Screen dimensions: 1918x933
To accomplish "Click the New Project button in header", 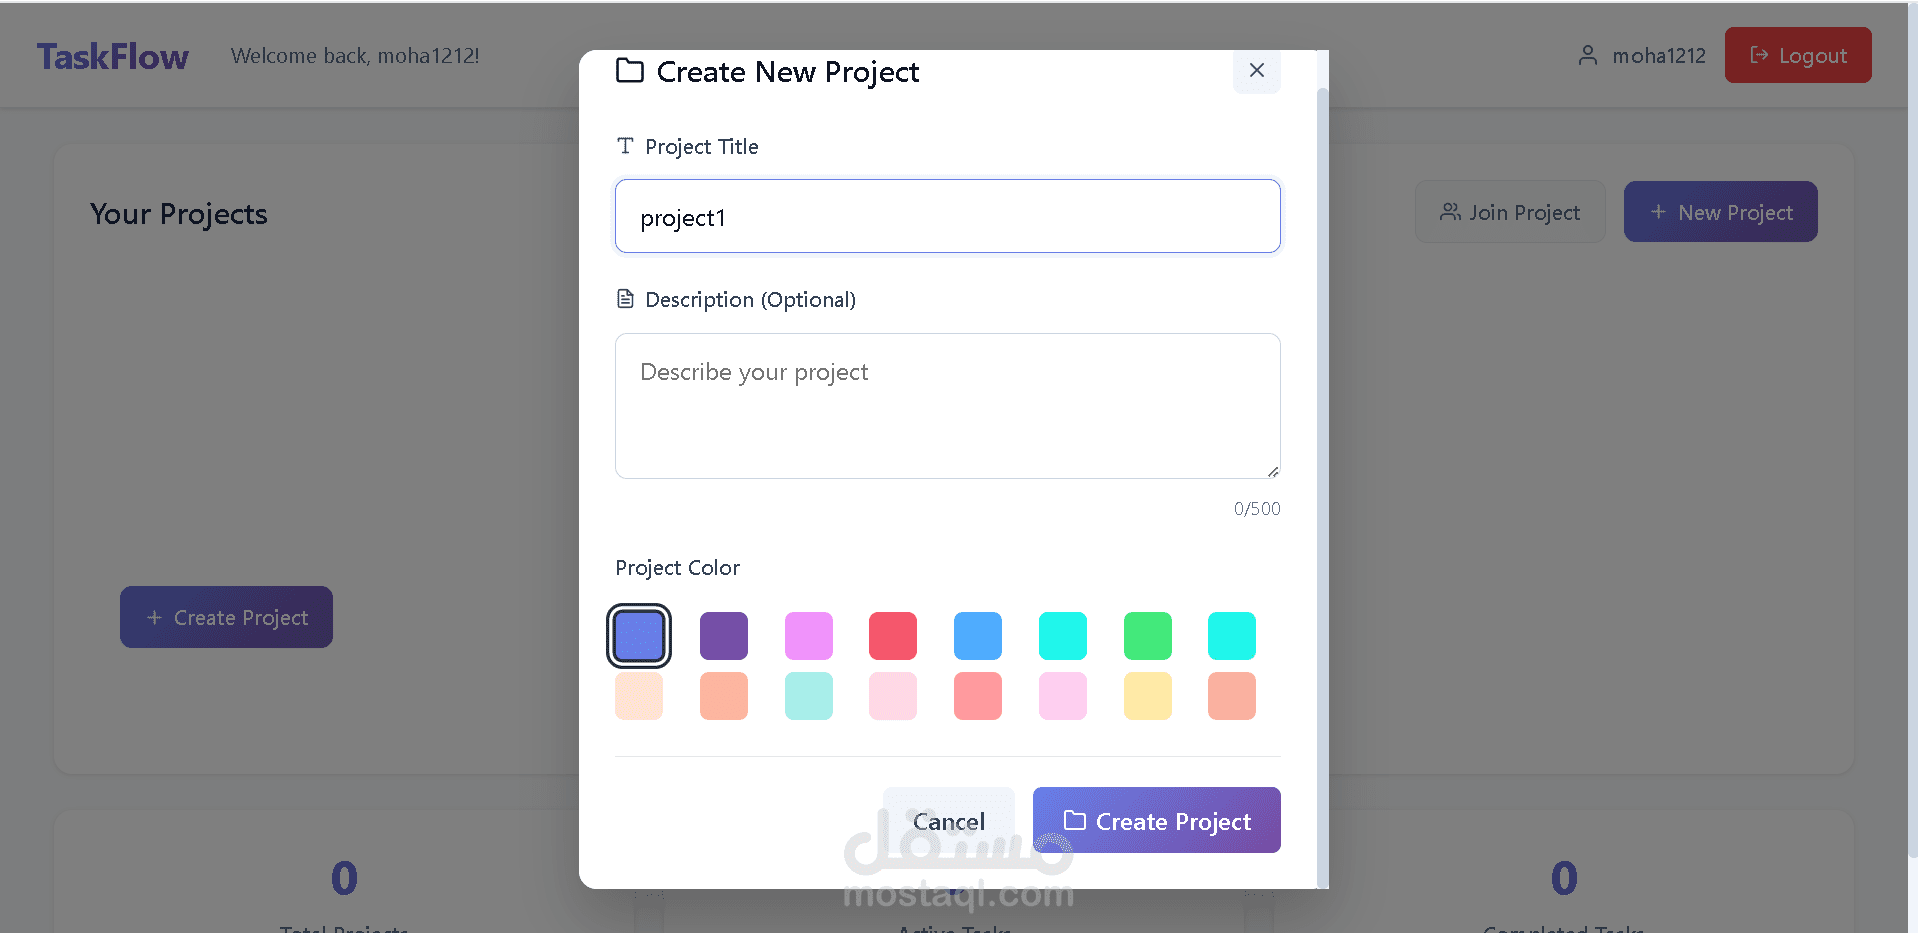I will click(1720, 212).
